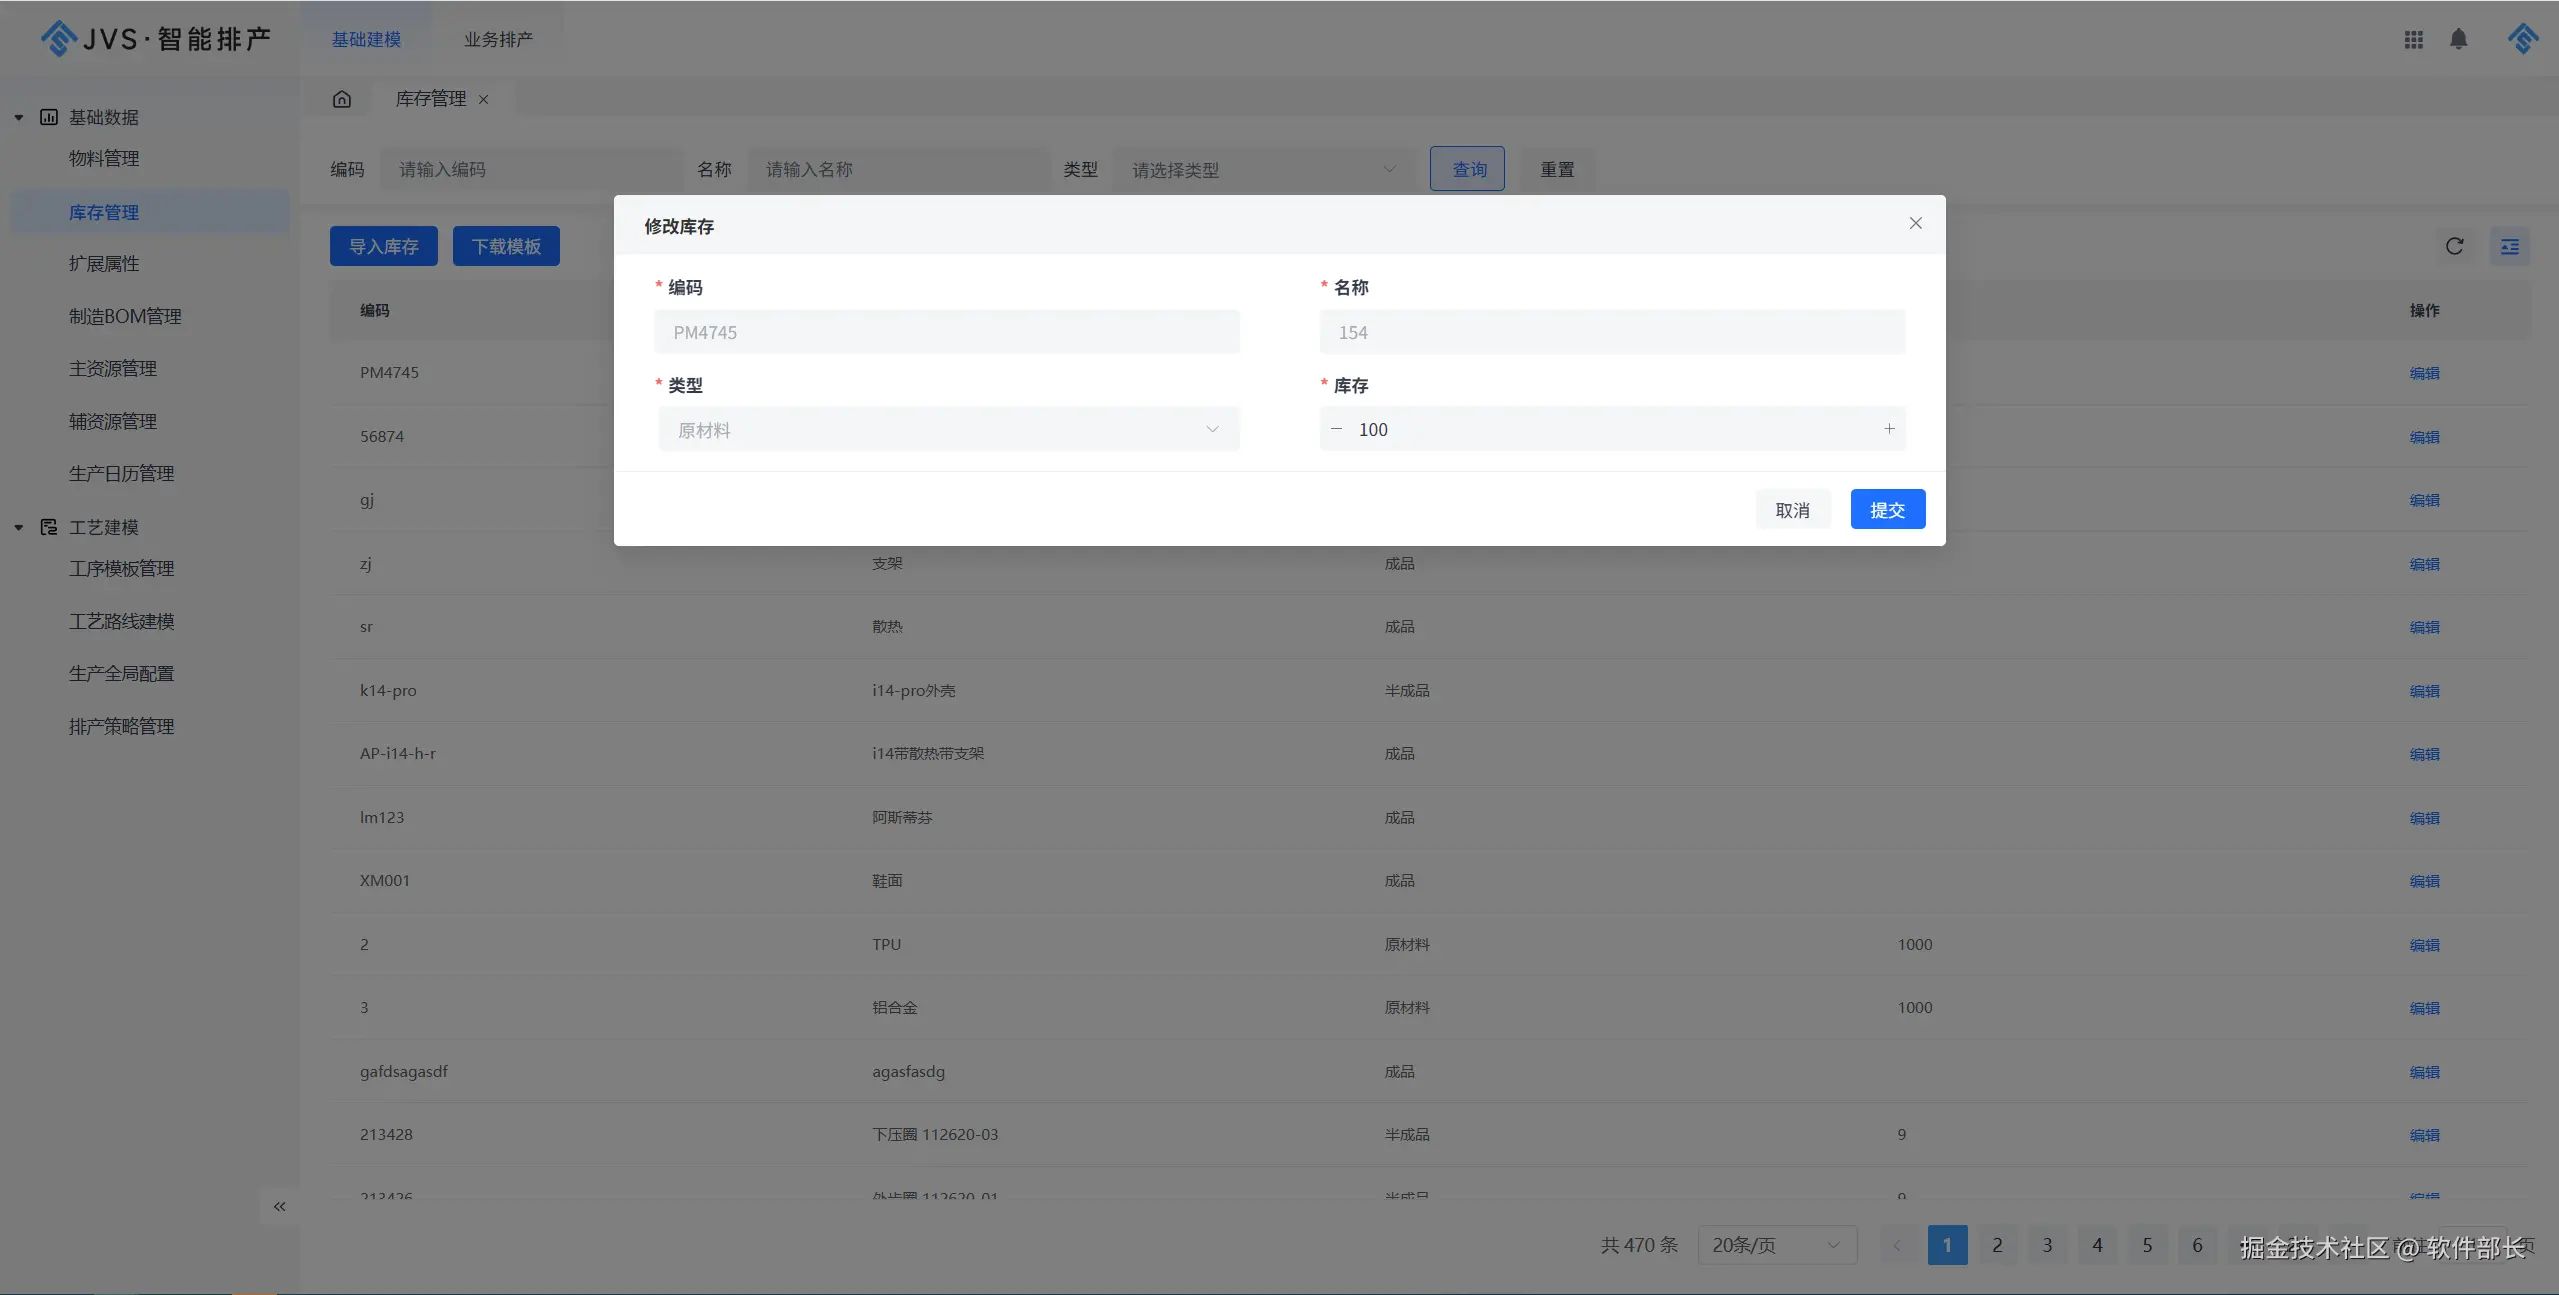
Task: Collapse the sidebar with double-chevron icon
Action: click(279, 1206)
